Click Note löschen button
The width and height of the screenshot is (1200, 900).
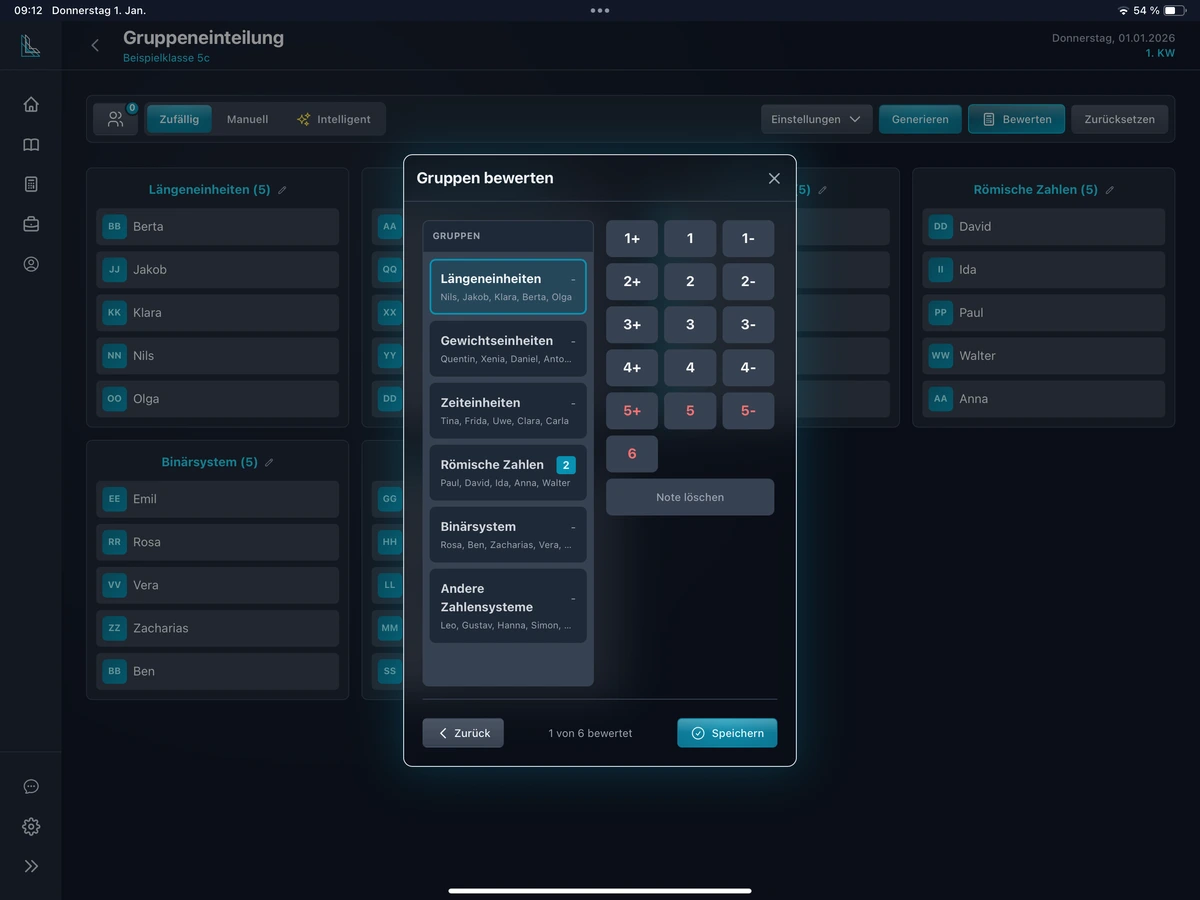690,497
